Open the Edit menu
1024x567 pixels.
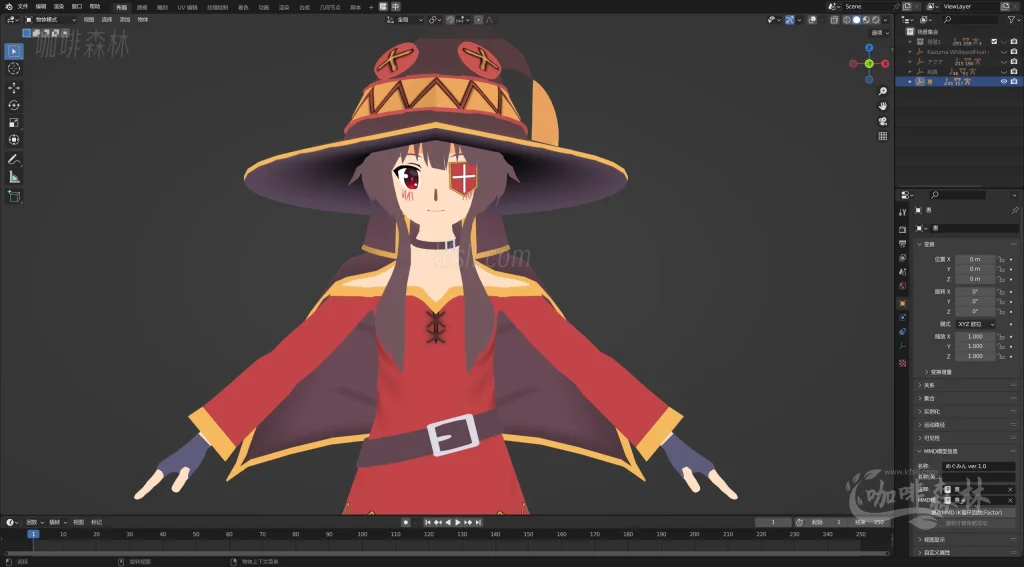(x=40, y=7)
